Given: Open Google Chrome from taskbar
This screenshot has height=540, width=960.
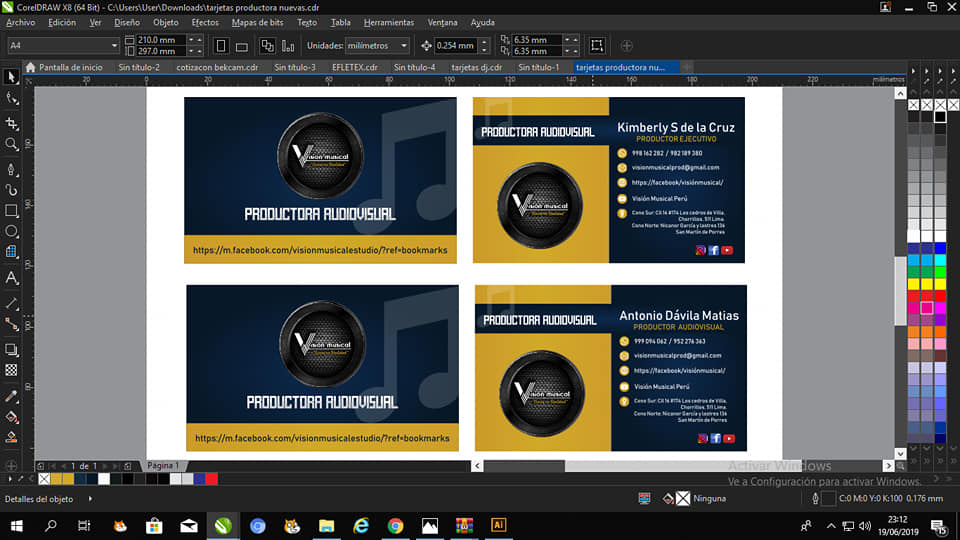Looking at the screenshot, I should tap(396, 525).
